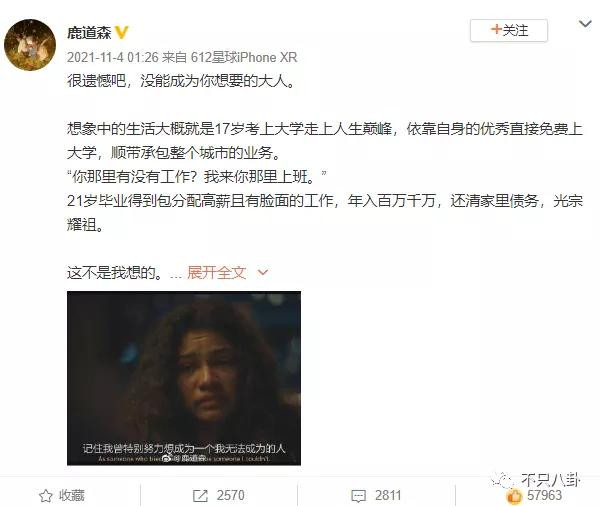This screenshot has width=600, height=506.
Task: Select the comment count 2811
Action: [388, 495]
